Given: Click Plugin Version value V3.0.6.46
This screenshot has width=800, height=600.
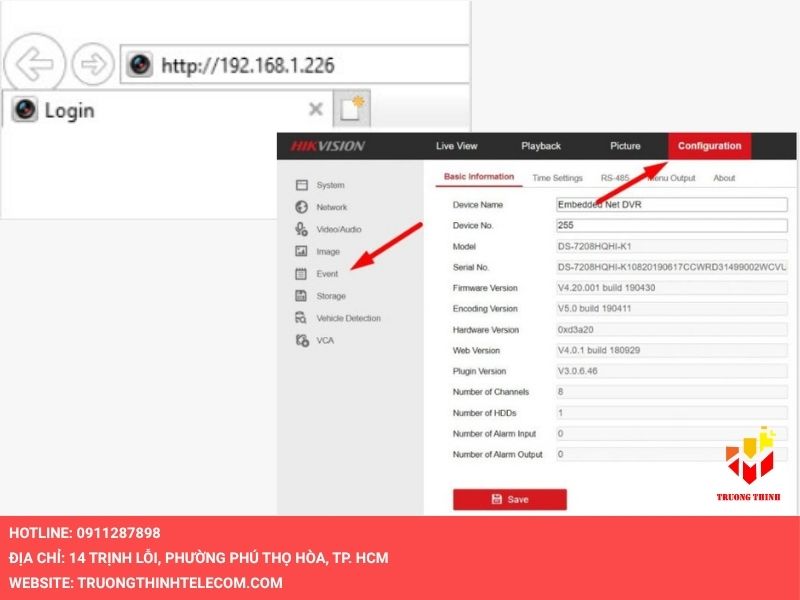Looking at the screenshot, I should (671, 371).
